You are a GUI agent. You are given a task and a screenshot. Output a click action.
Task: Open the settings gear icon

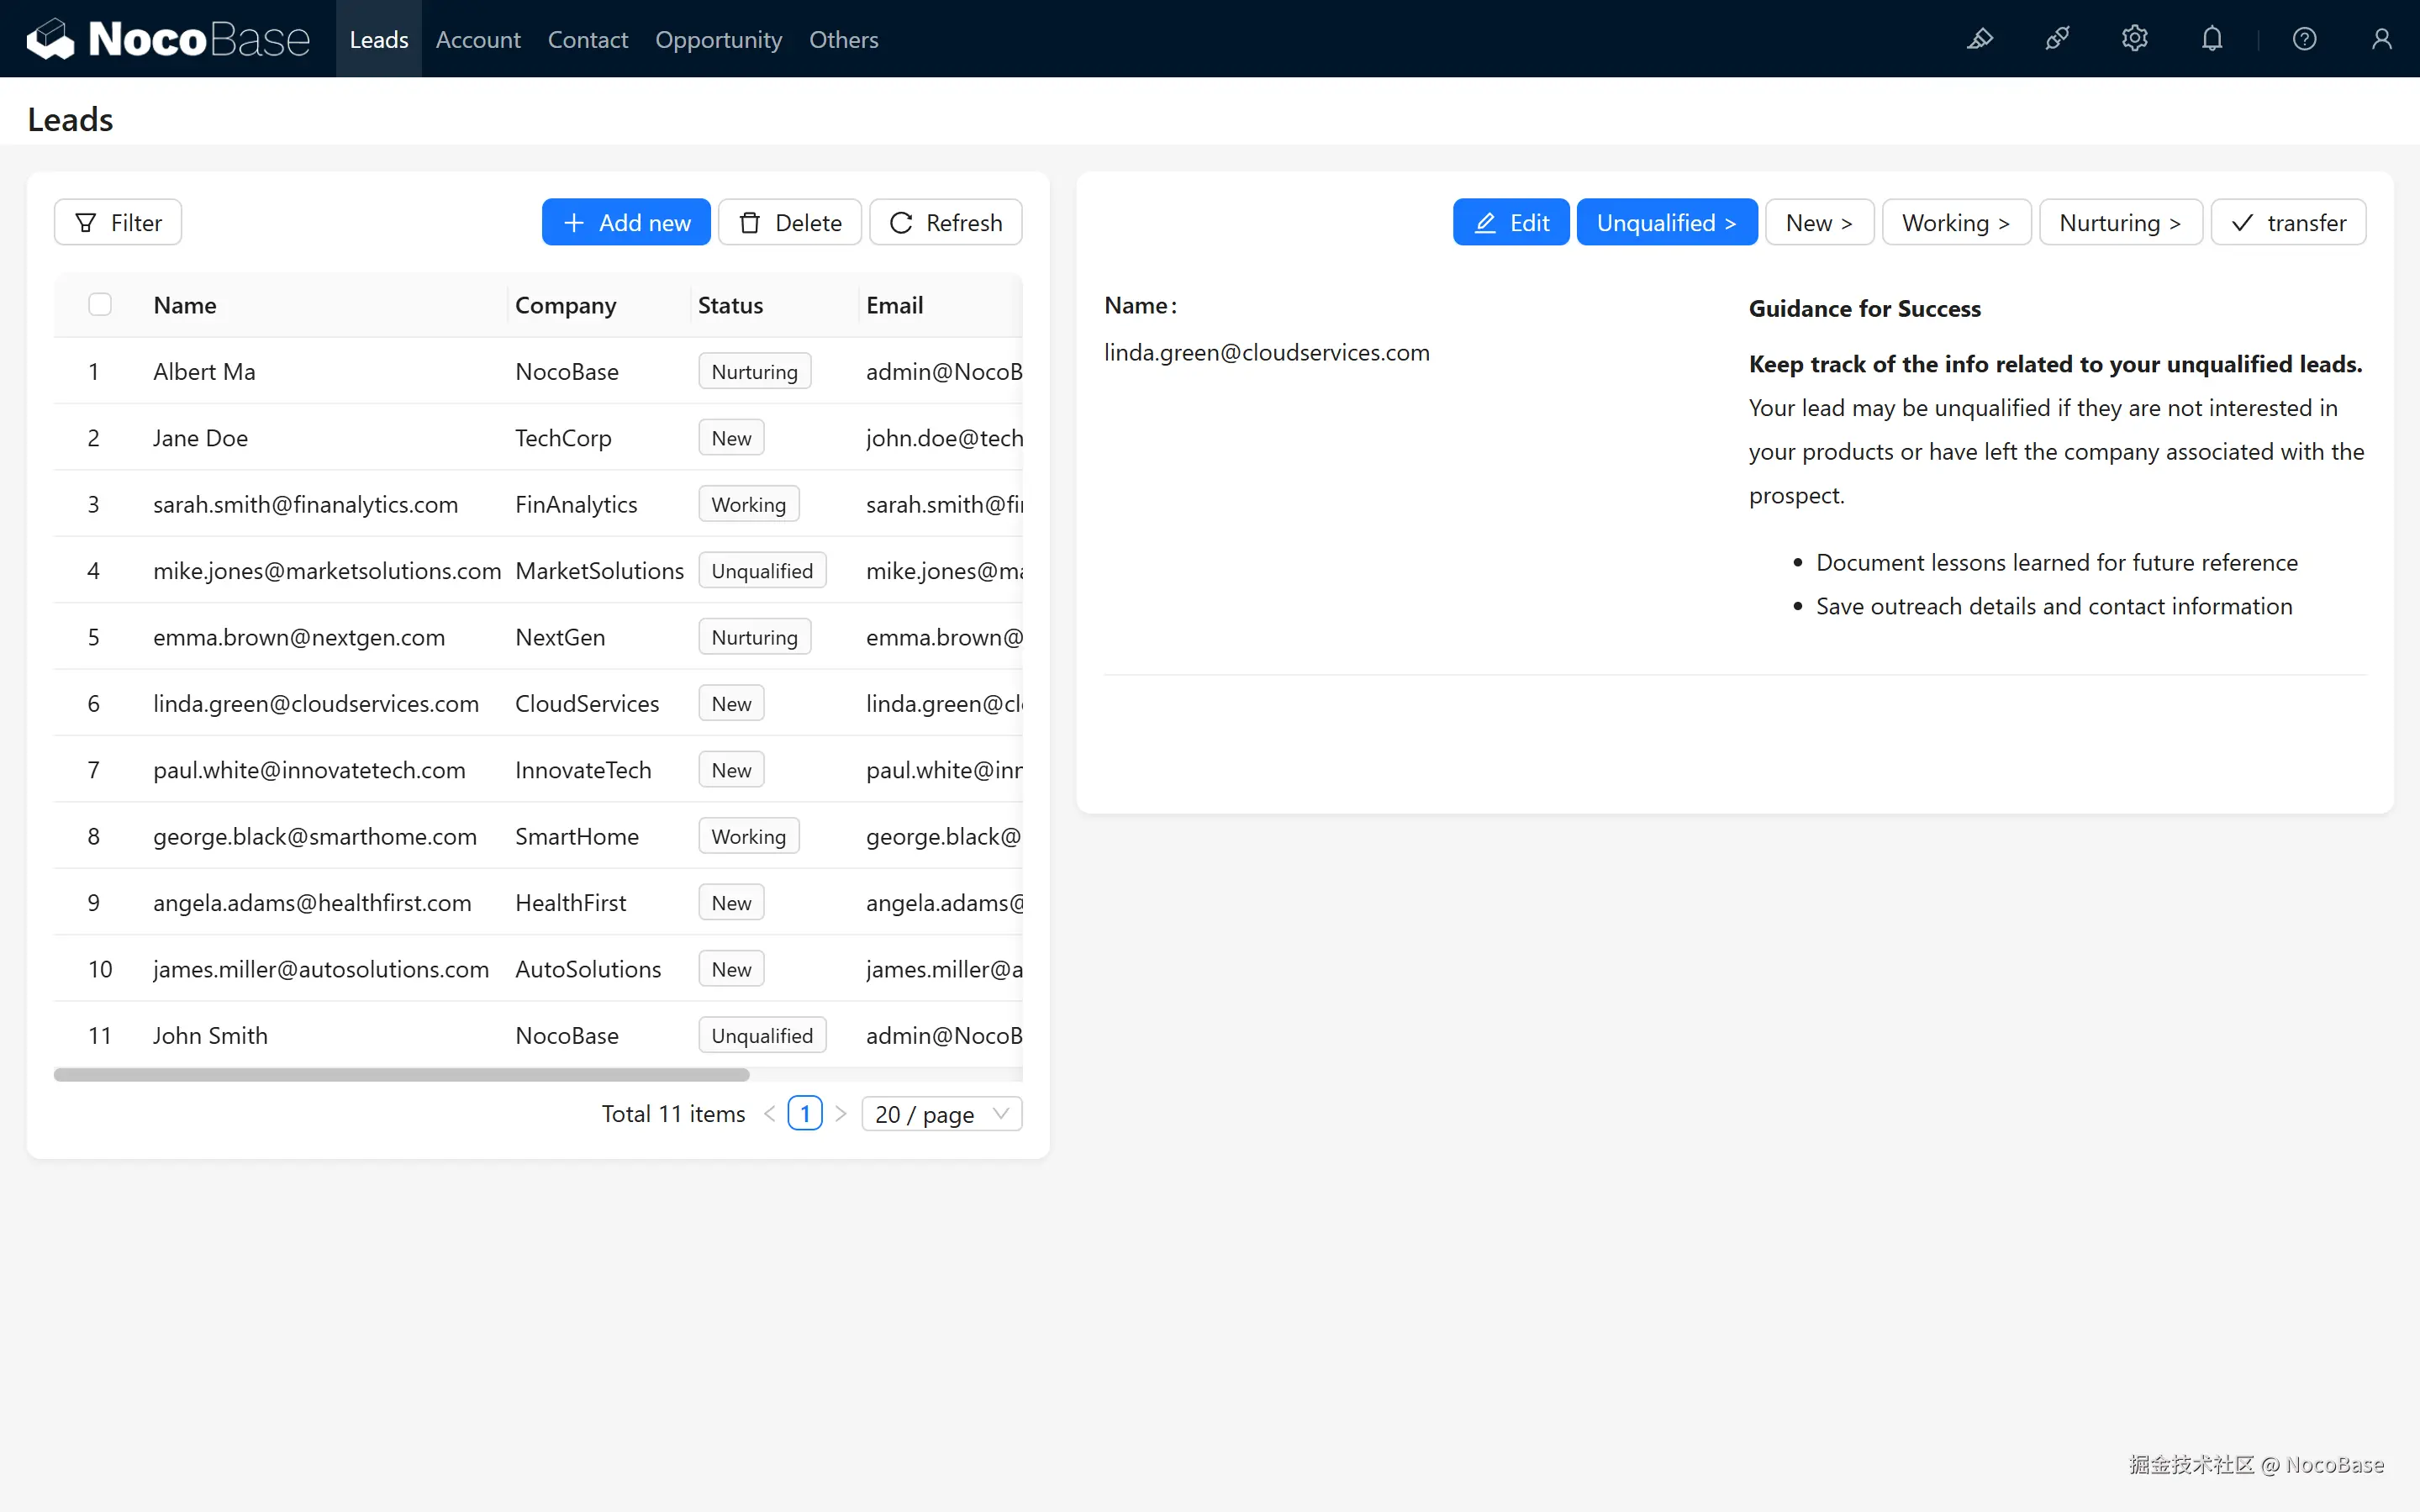2134,39
